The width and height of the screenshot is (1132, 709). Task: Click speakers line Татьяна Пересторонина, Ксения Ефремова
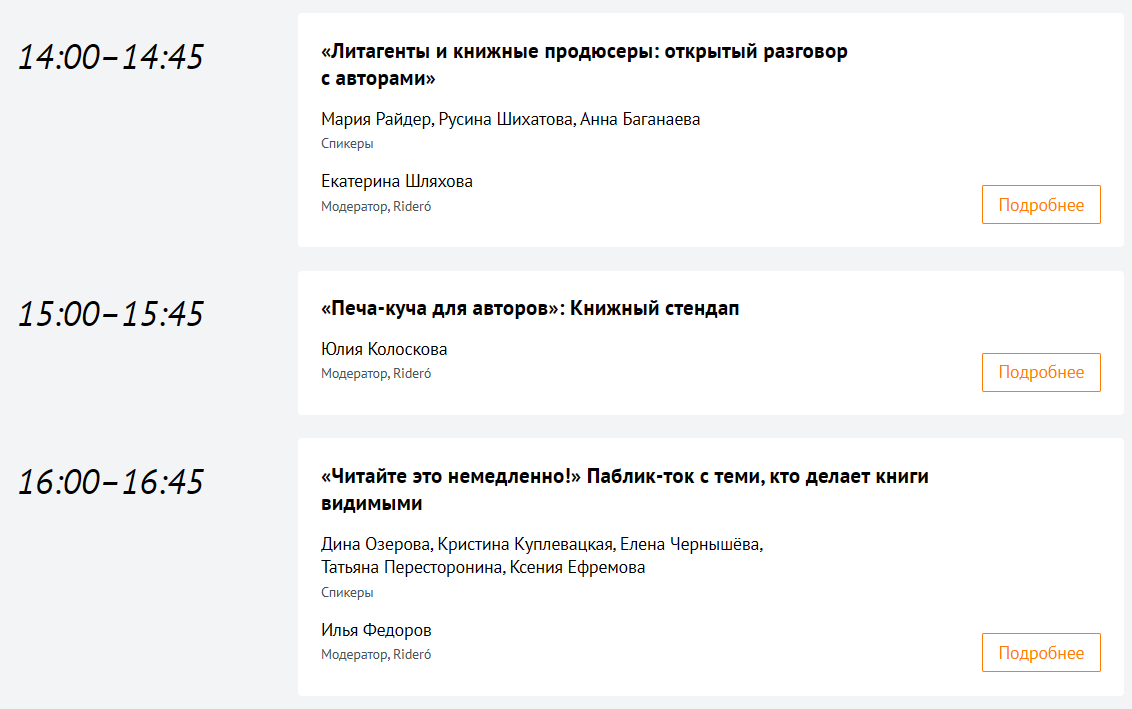[x=483, y=567]
